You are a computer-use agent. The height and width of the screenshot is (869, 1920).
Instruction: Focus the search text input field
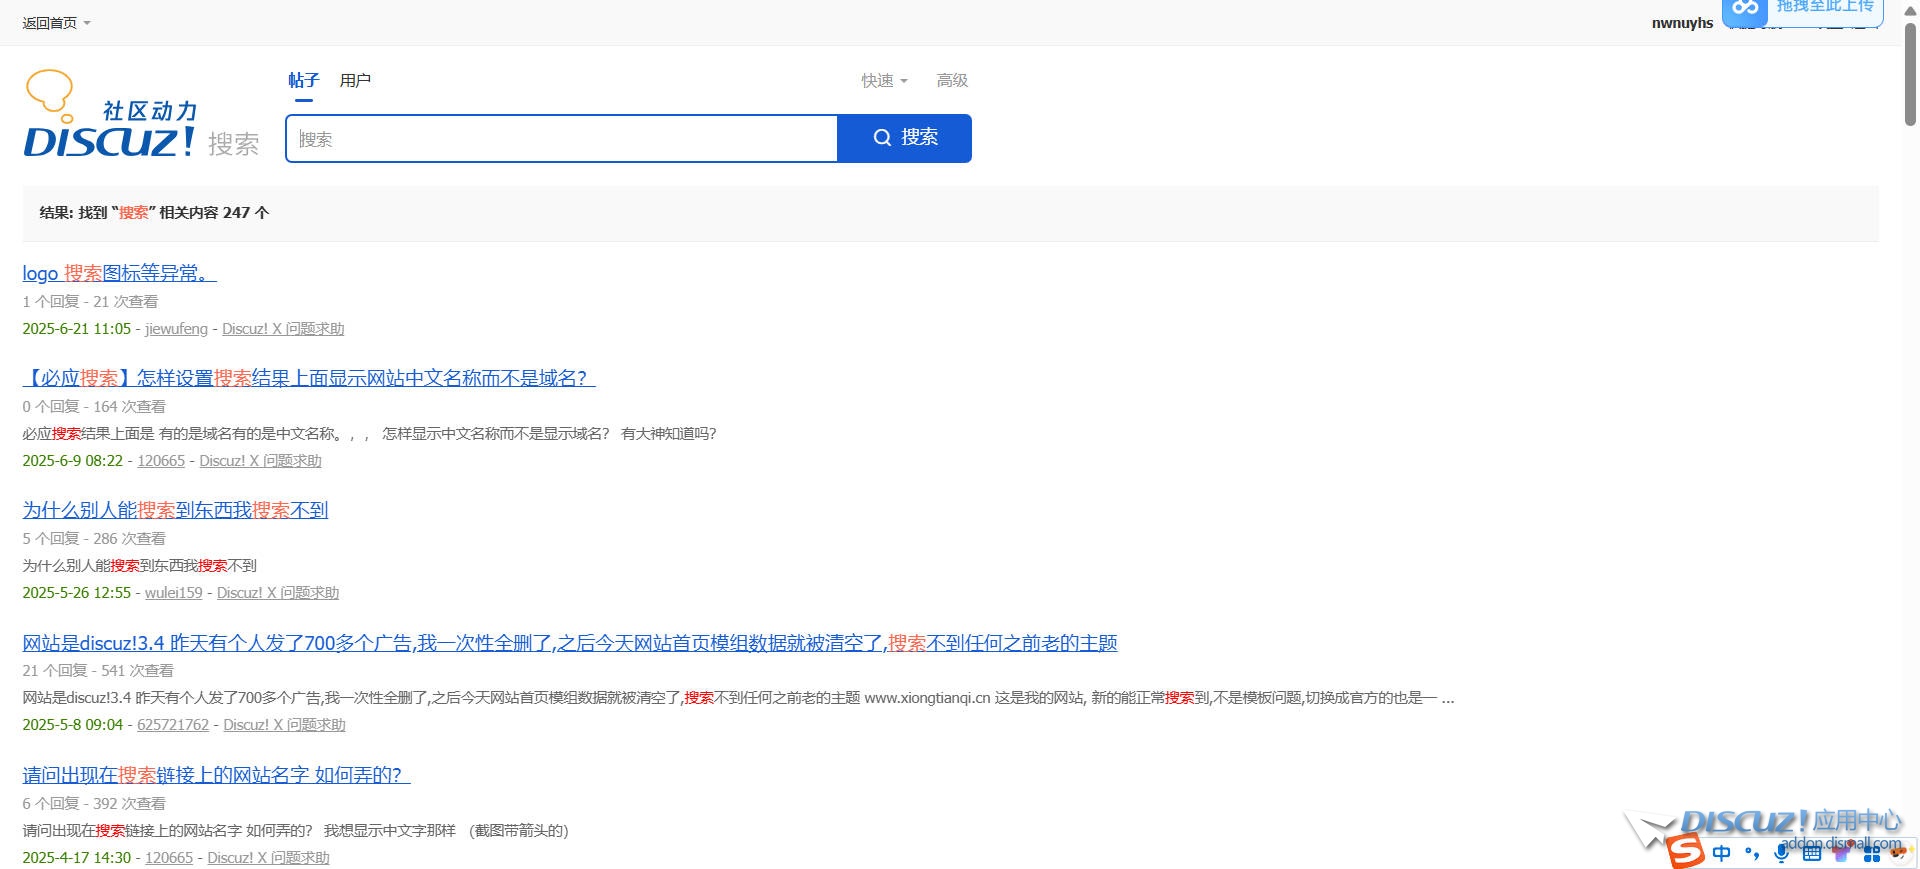[561, 139]
